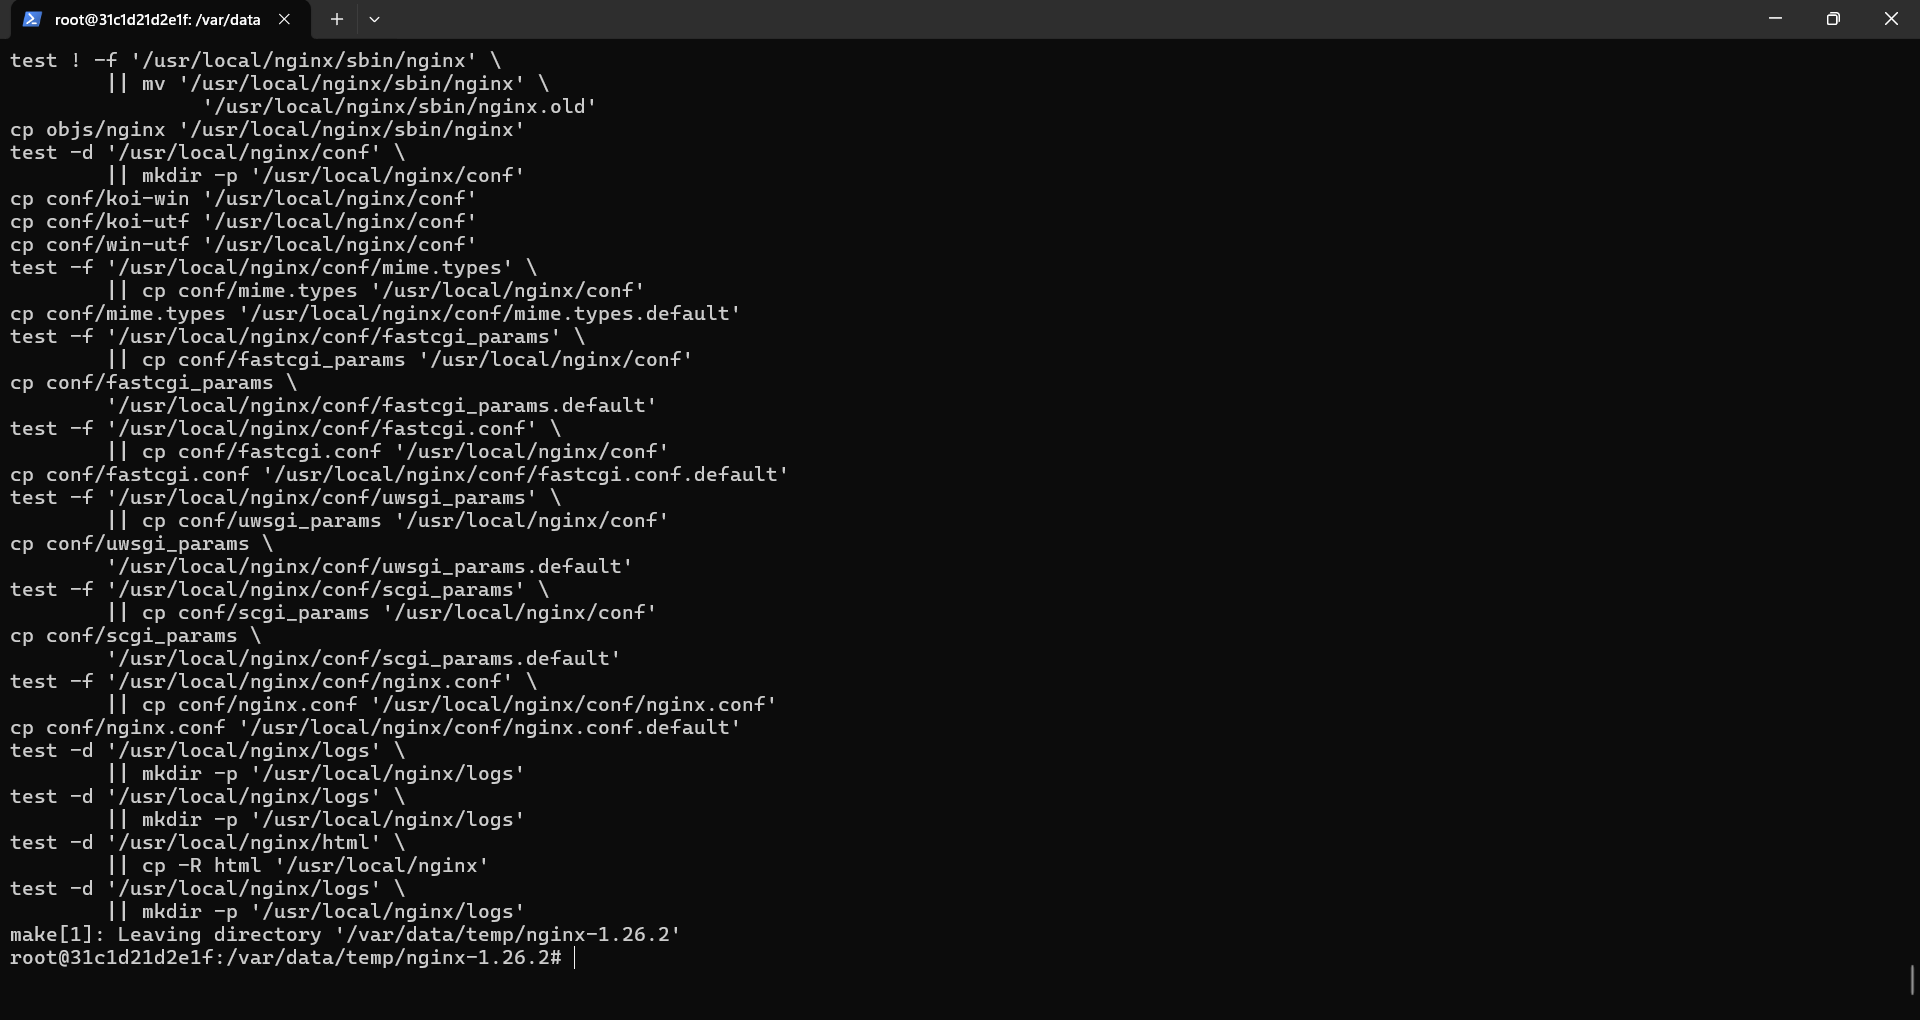Click the mime.types.default copy line

pos(375,314)
